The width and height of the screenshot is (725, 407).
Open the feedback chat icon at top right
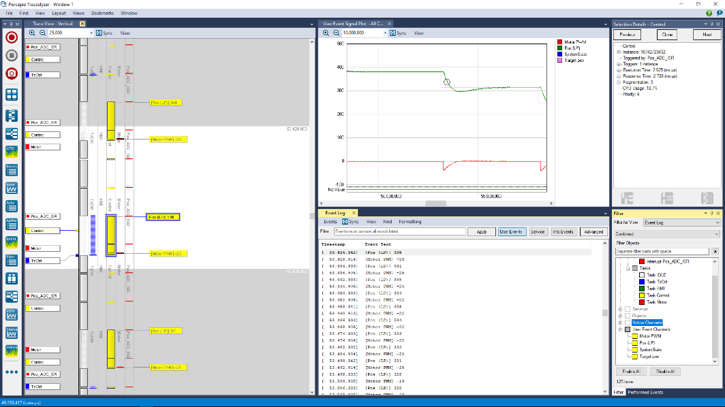pyautogui.click(x=719, y=13)
